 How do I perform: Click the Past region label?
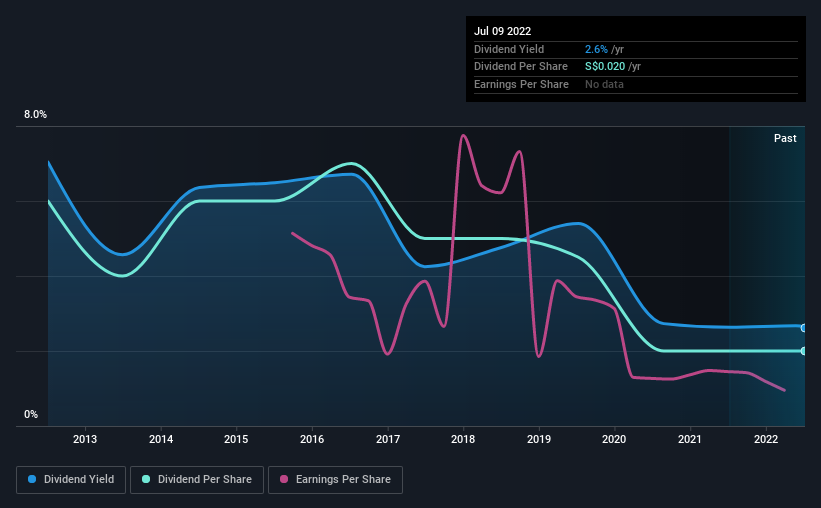click(785, 138)
